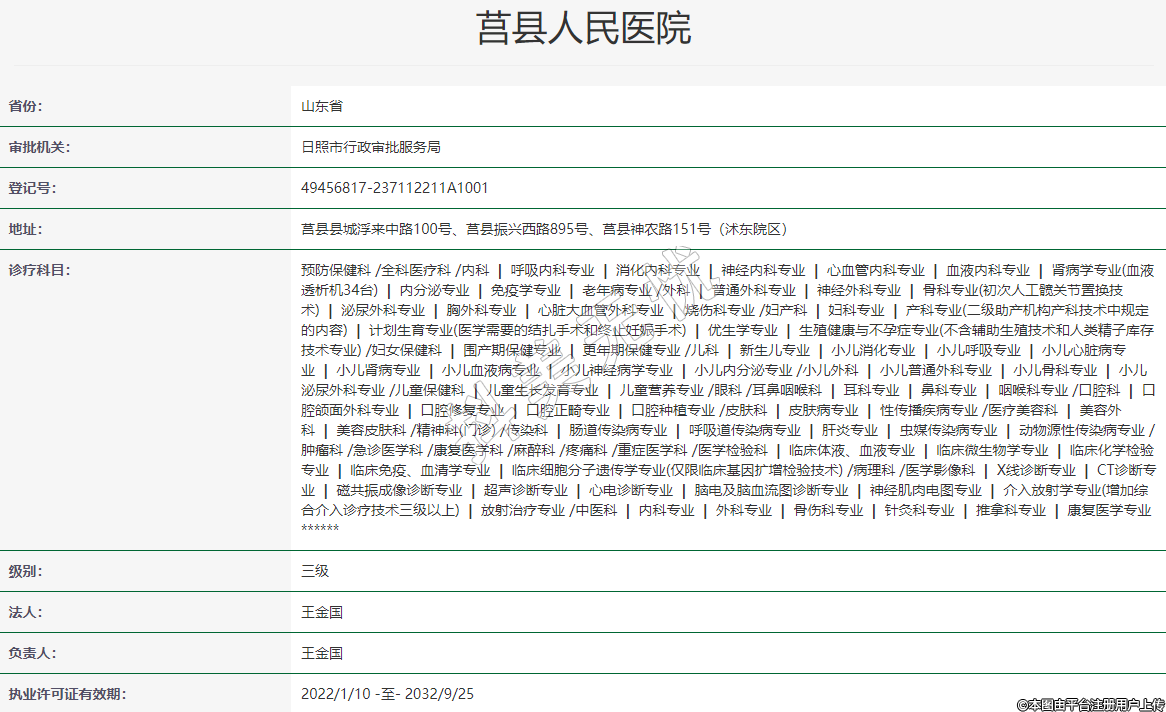The width and height of the screenshot is (1166, 712).
Task: Click the 执业许可证有效期 row label
Action: [67, 694]
